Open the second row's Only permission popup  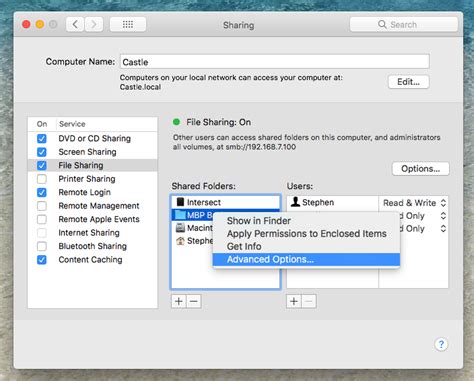pos(424,216)
